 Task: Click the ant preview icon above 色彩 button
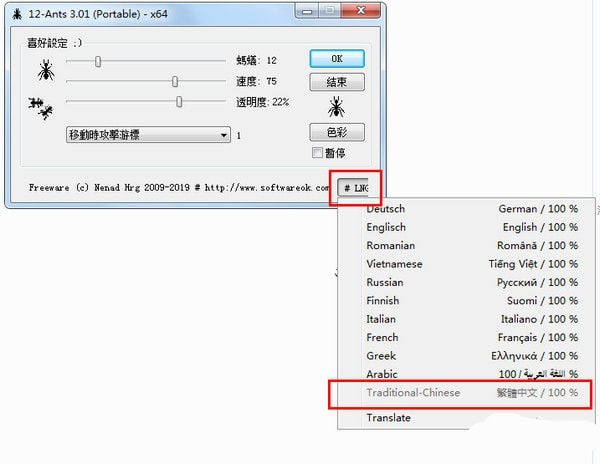pos(336,107)
